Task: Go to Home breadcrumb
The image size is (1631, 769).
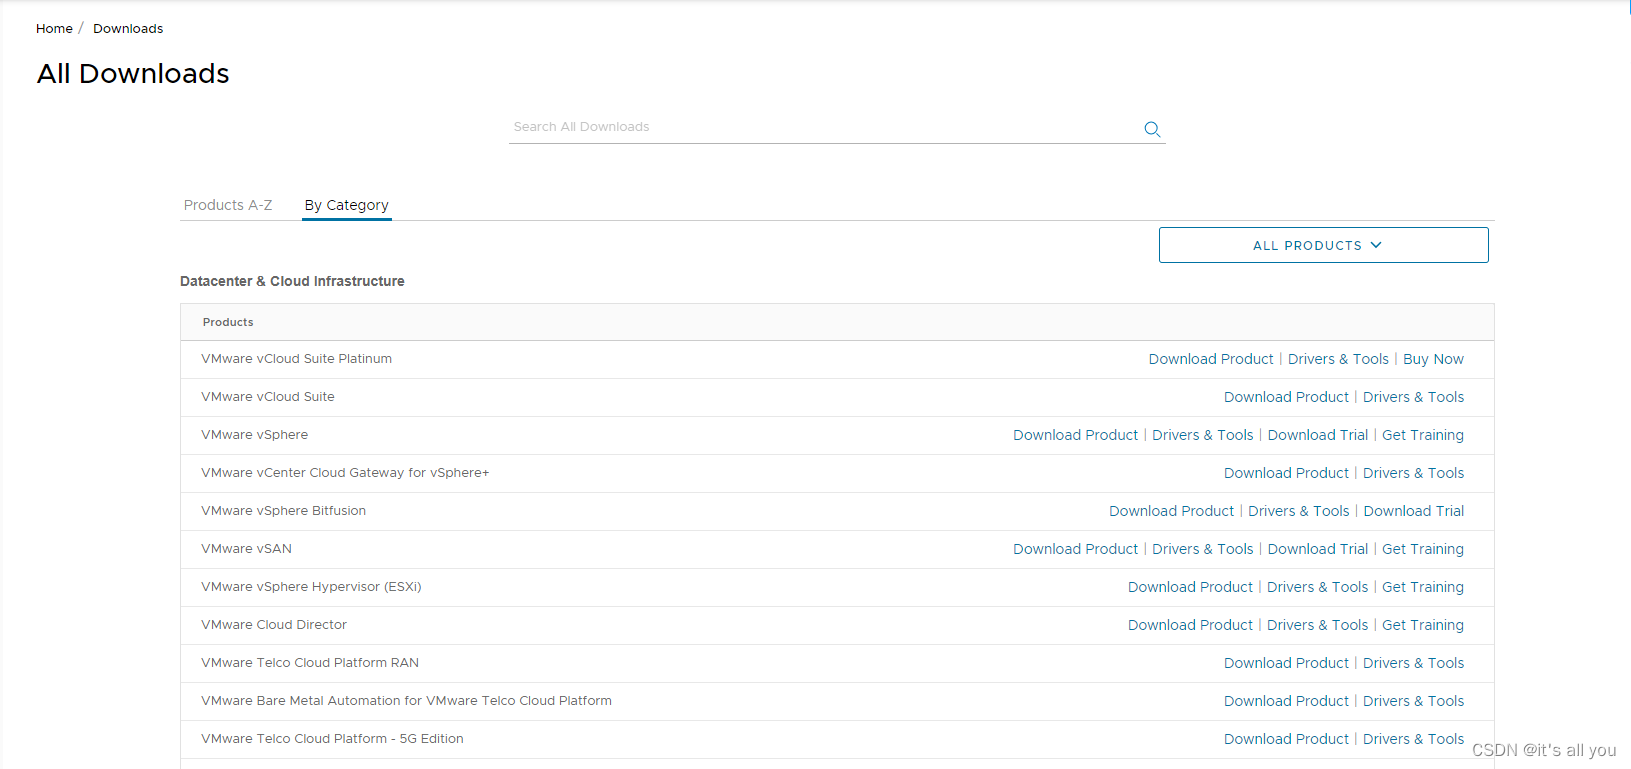Action: pyautogui.click(x=54, y=29)
